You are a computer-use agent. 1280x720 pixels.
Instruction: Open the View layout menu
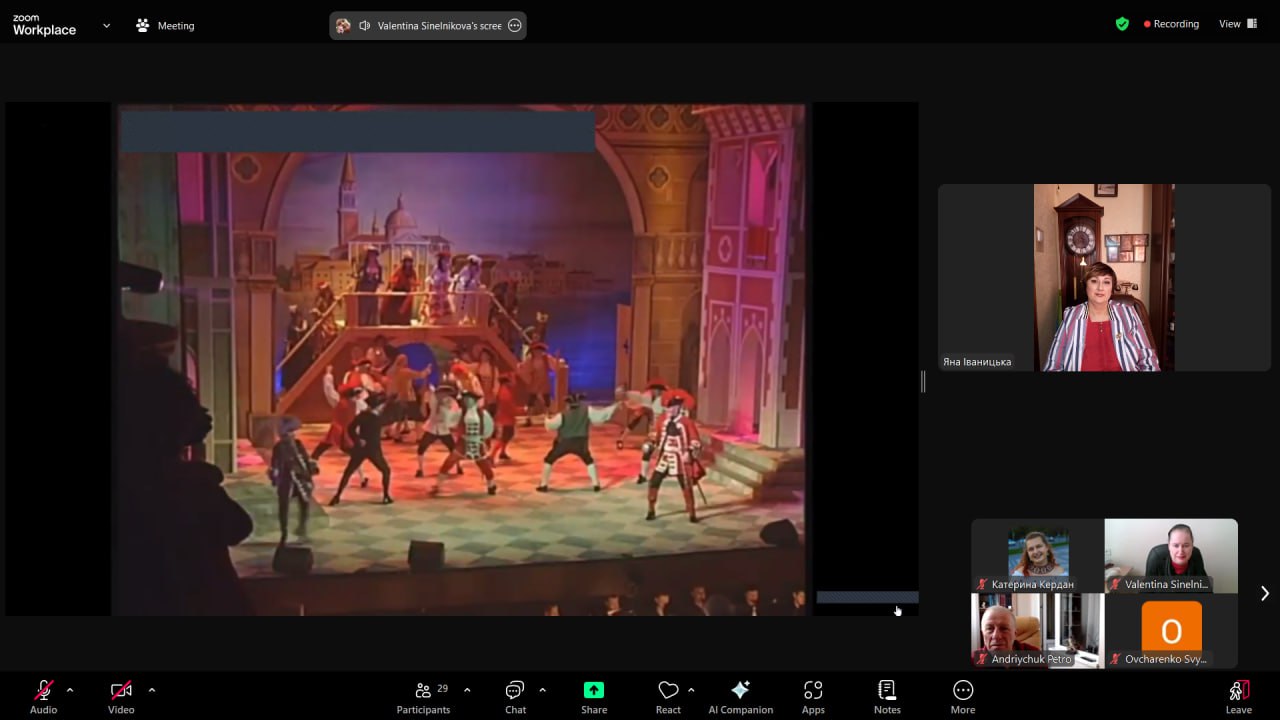coord(1238,24)
